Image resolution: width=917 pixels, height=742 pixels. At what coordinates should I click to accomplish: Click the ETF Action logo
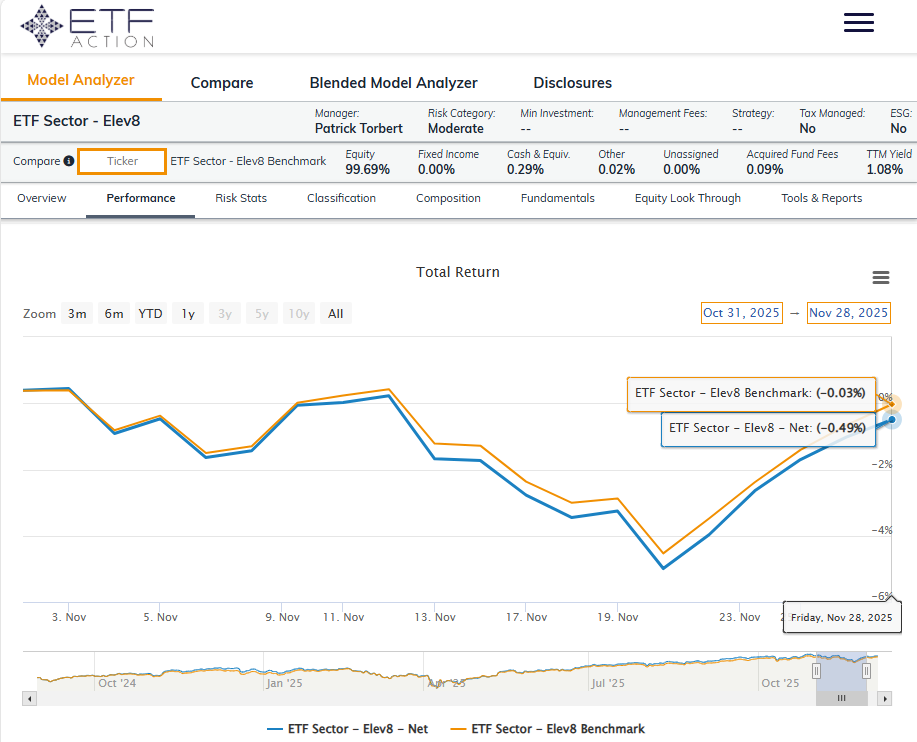click(x=88, y=27)
